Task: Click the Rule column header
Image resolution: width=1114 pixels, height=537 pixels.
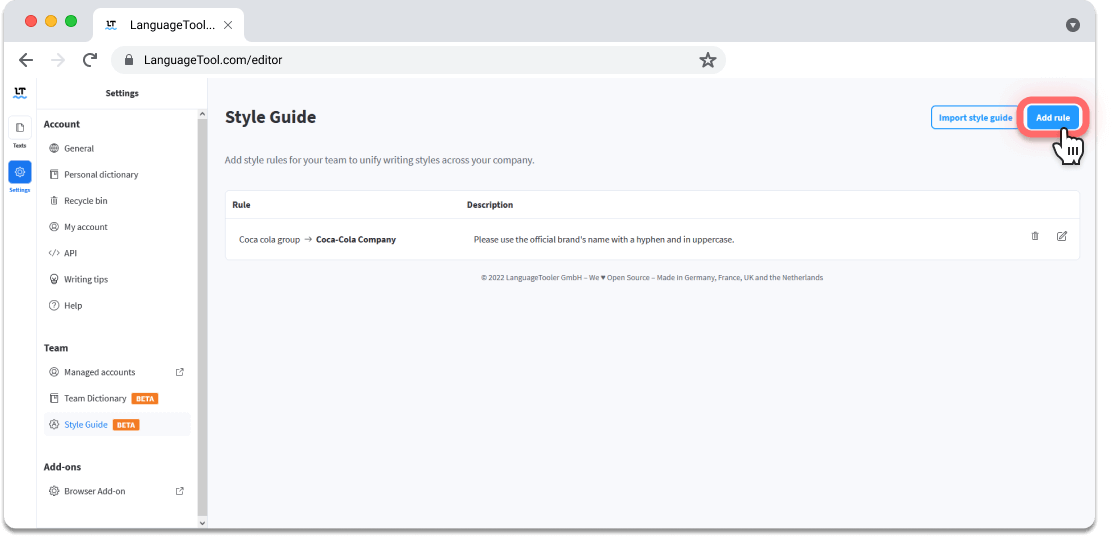Action: pyautogui.click(x=242, y=205)
